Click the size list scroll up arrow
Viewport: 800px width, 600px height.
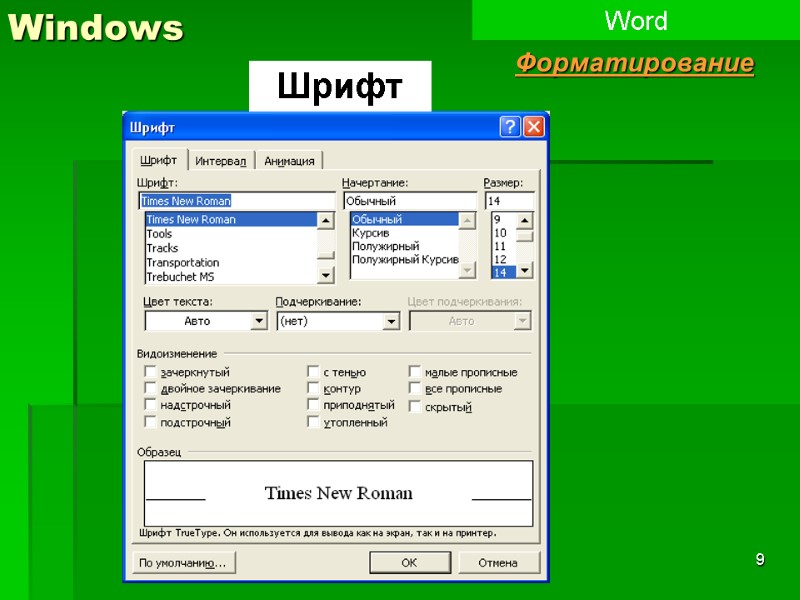click(x=524, y=220)
